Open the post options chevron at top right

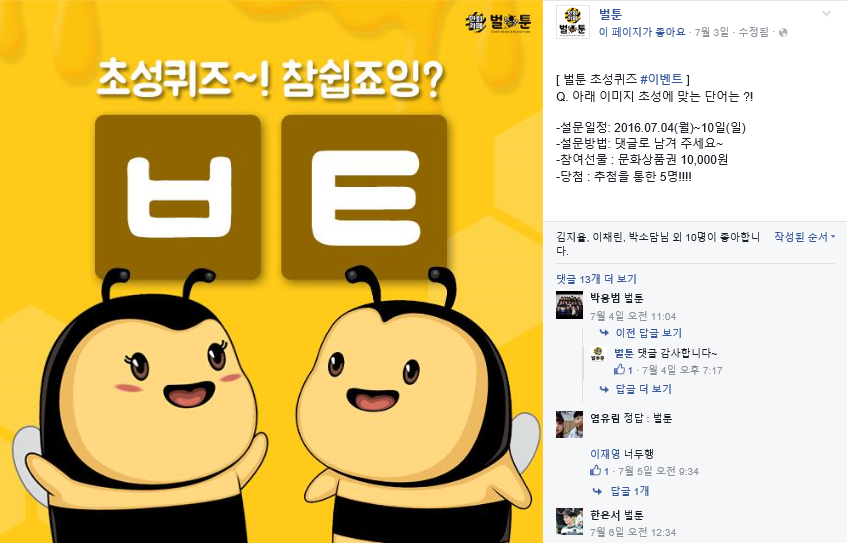826,14
